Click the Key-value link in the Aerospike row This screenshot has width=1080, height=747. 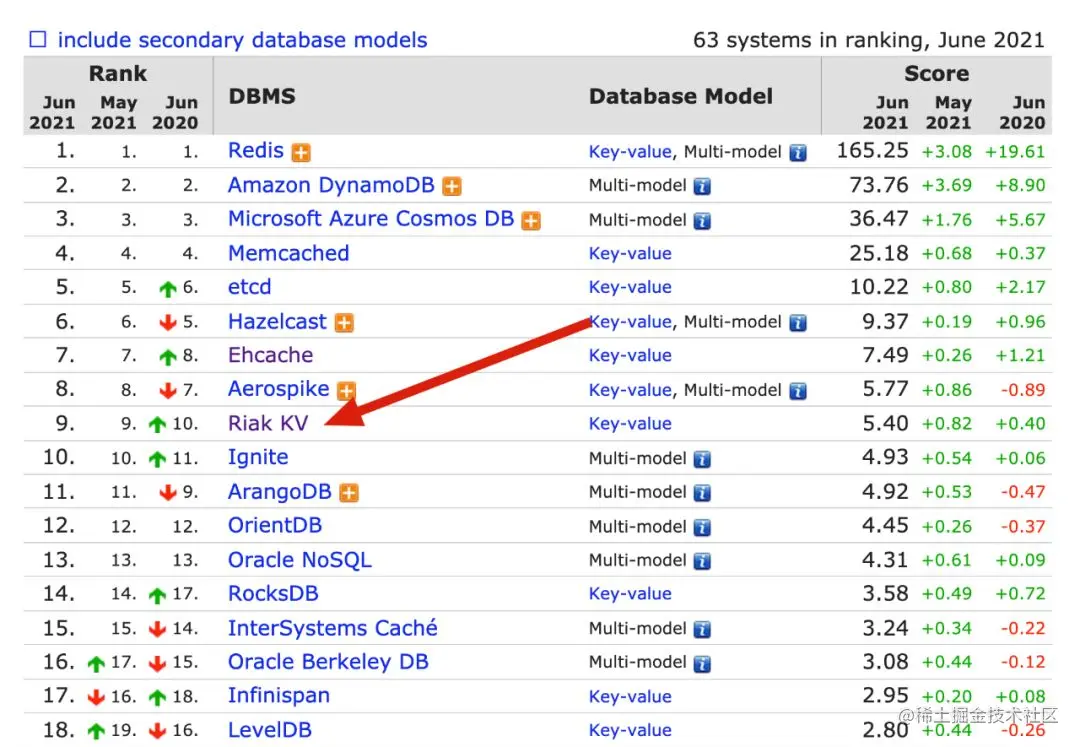pos(630,390)
